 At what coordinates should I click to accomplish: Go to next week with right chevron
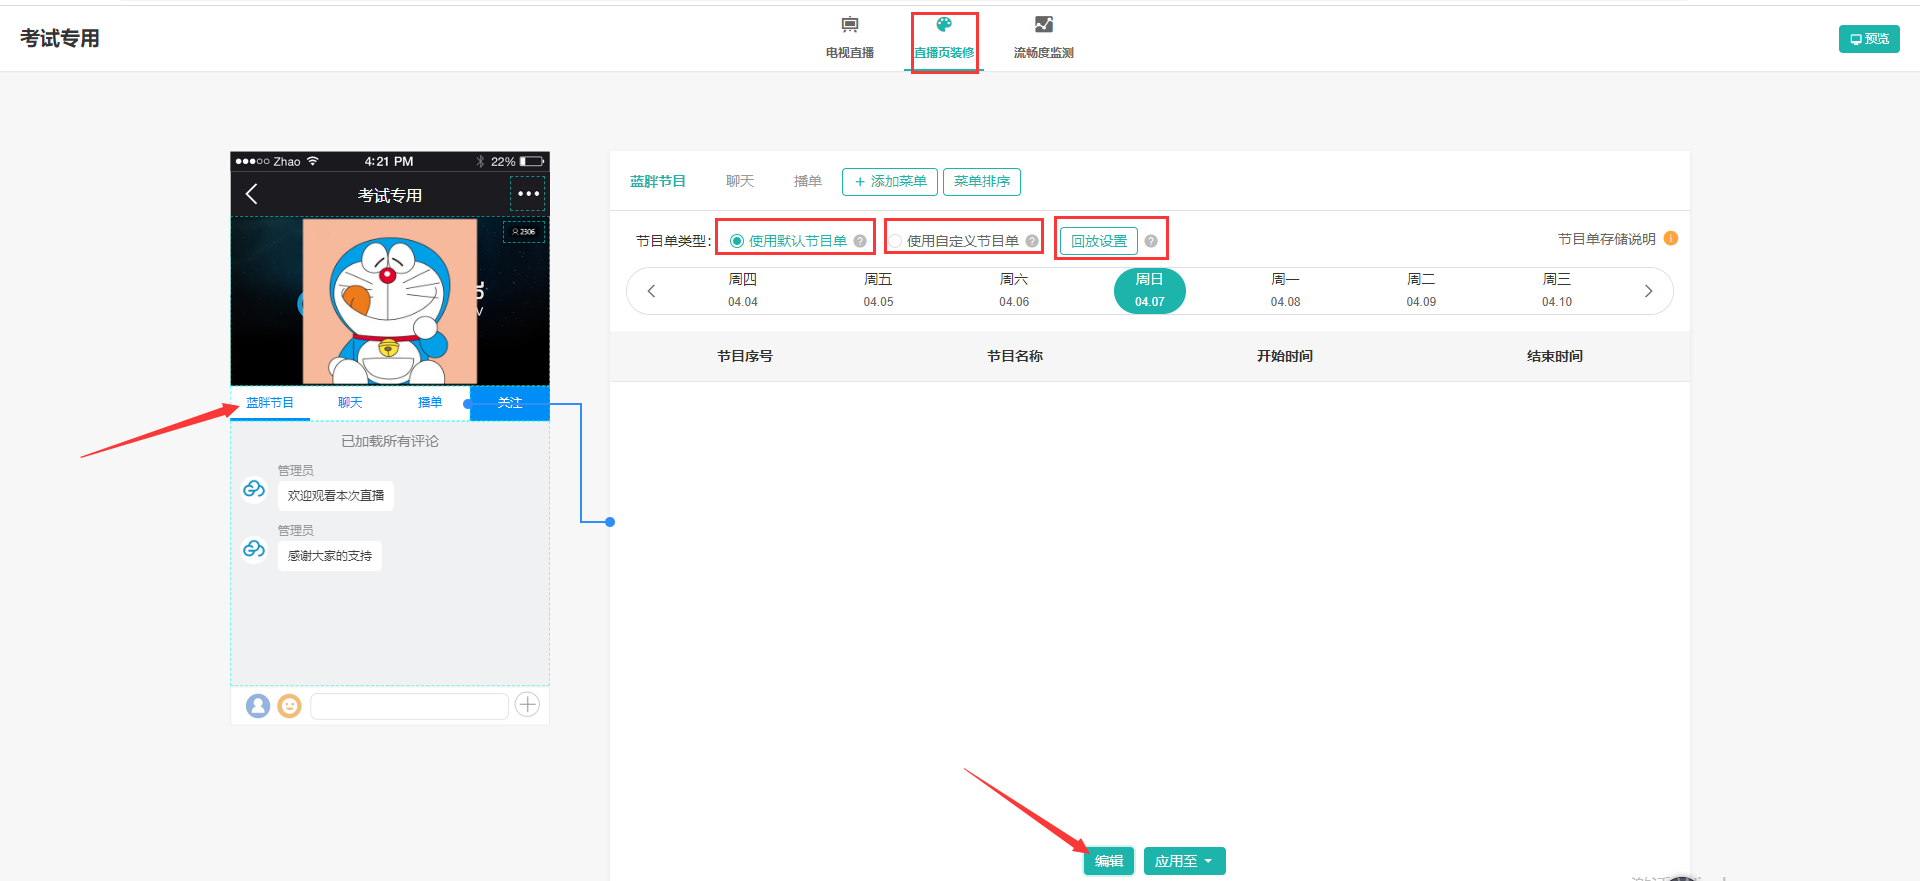(x=1648, y=291)
